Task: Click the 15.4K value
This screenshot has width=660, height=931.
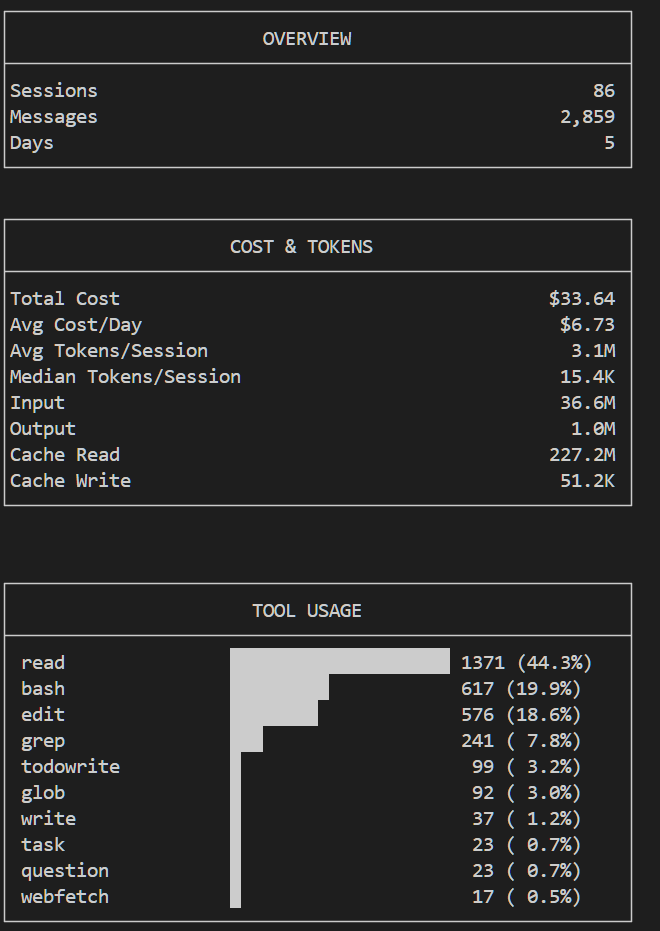Action: point(588,377)
